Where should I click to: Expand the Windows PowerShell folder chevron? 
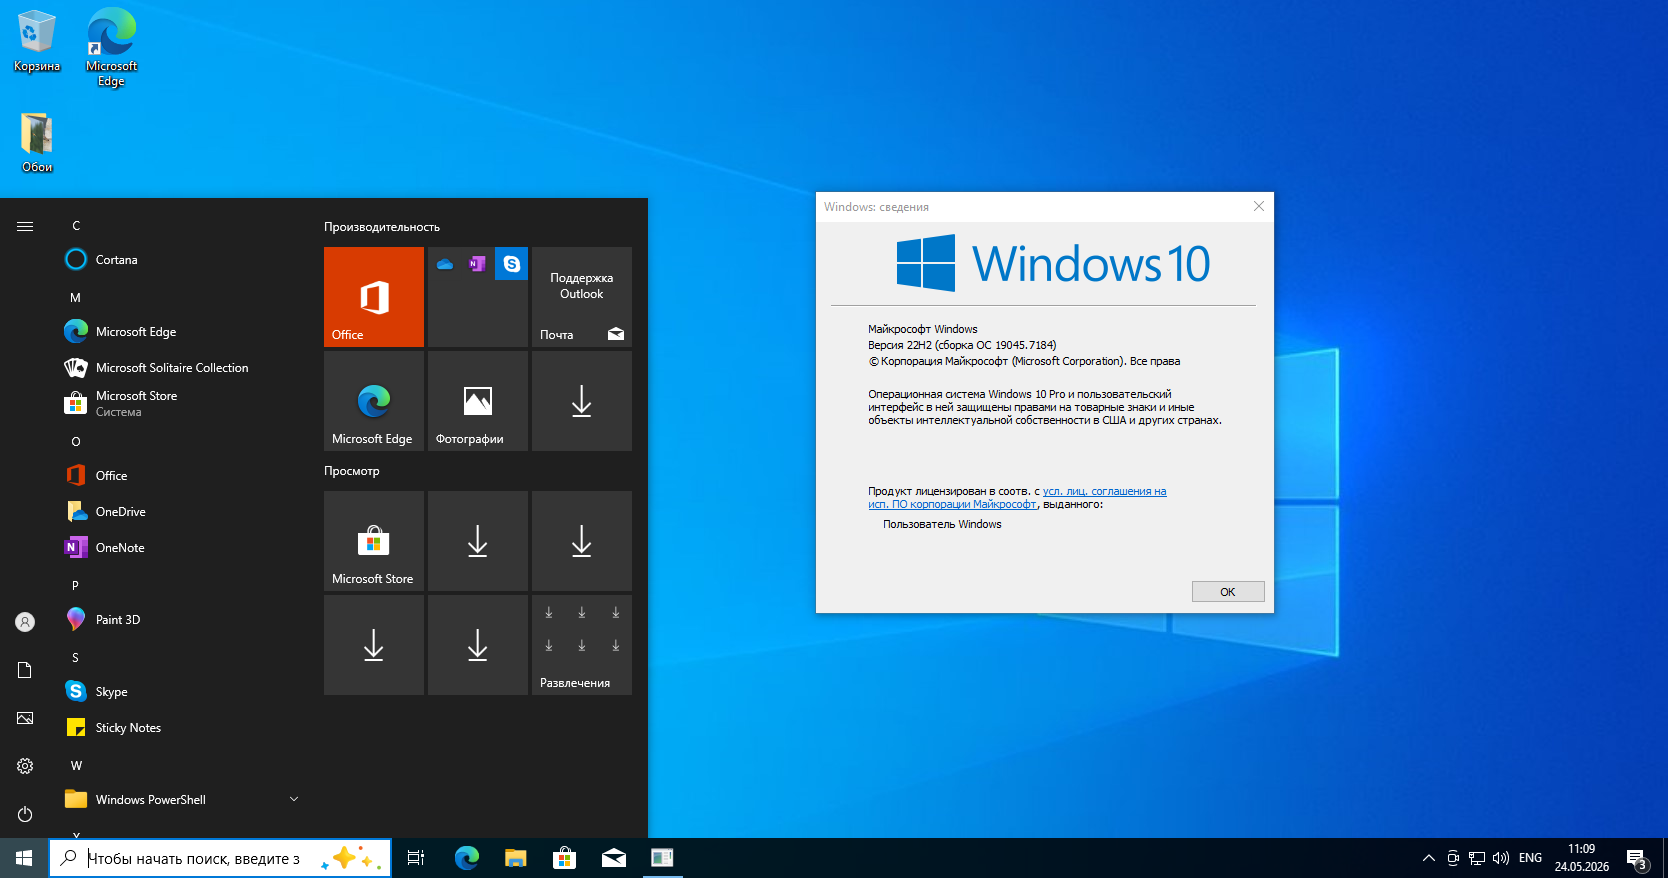tap(294, 799)
